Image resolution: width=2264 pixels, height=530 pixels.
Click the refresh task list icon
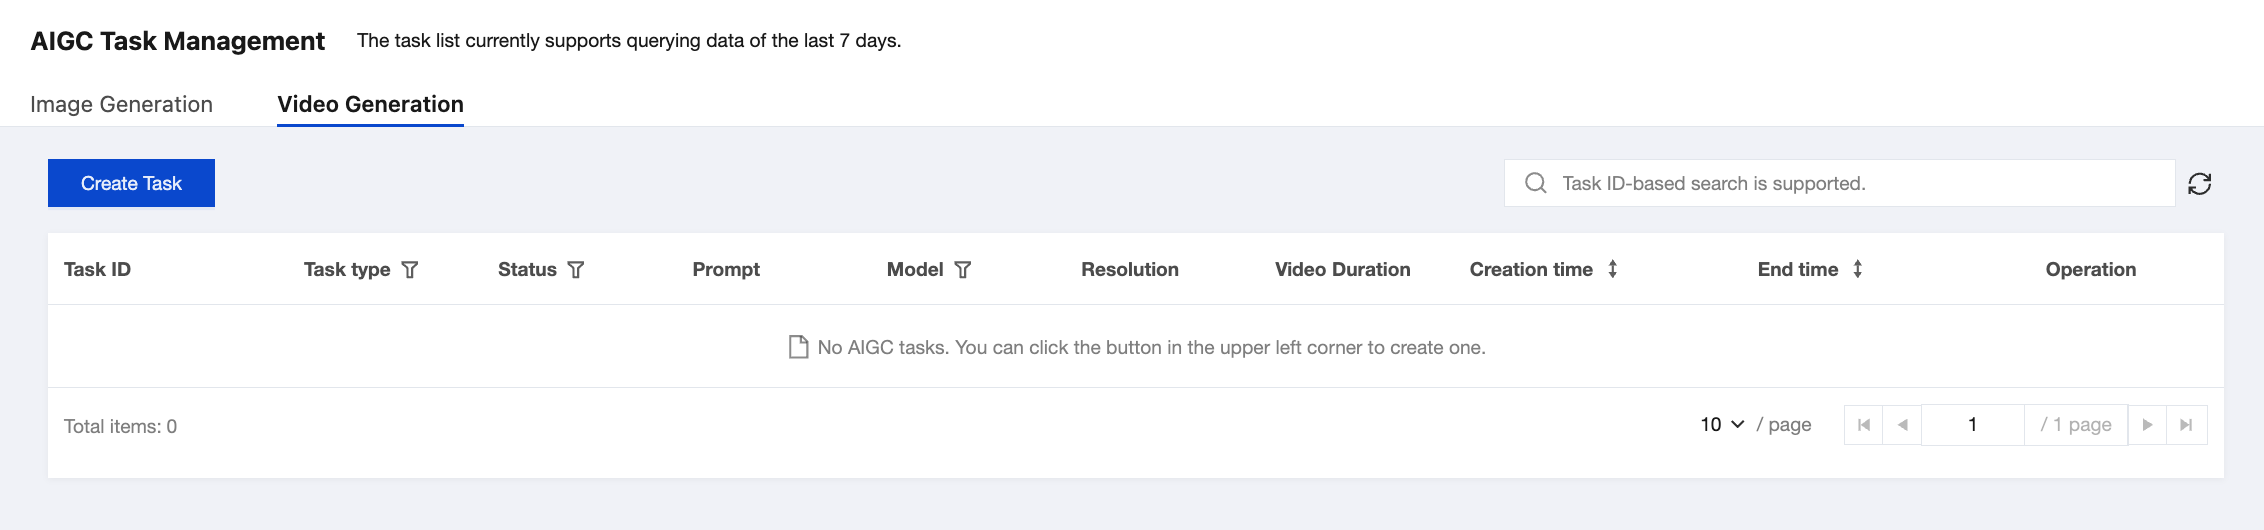[2199, 184]
